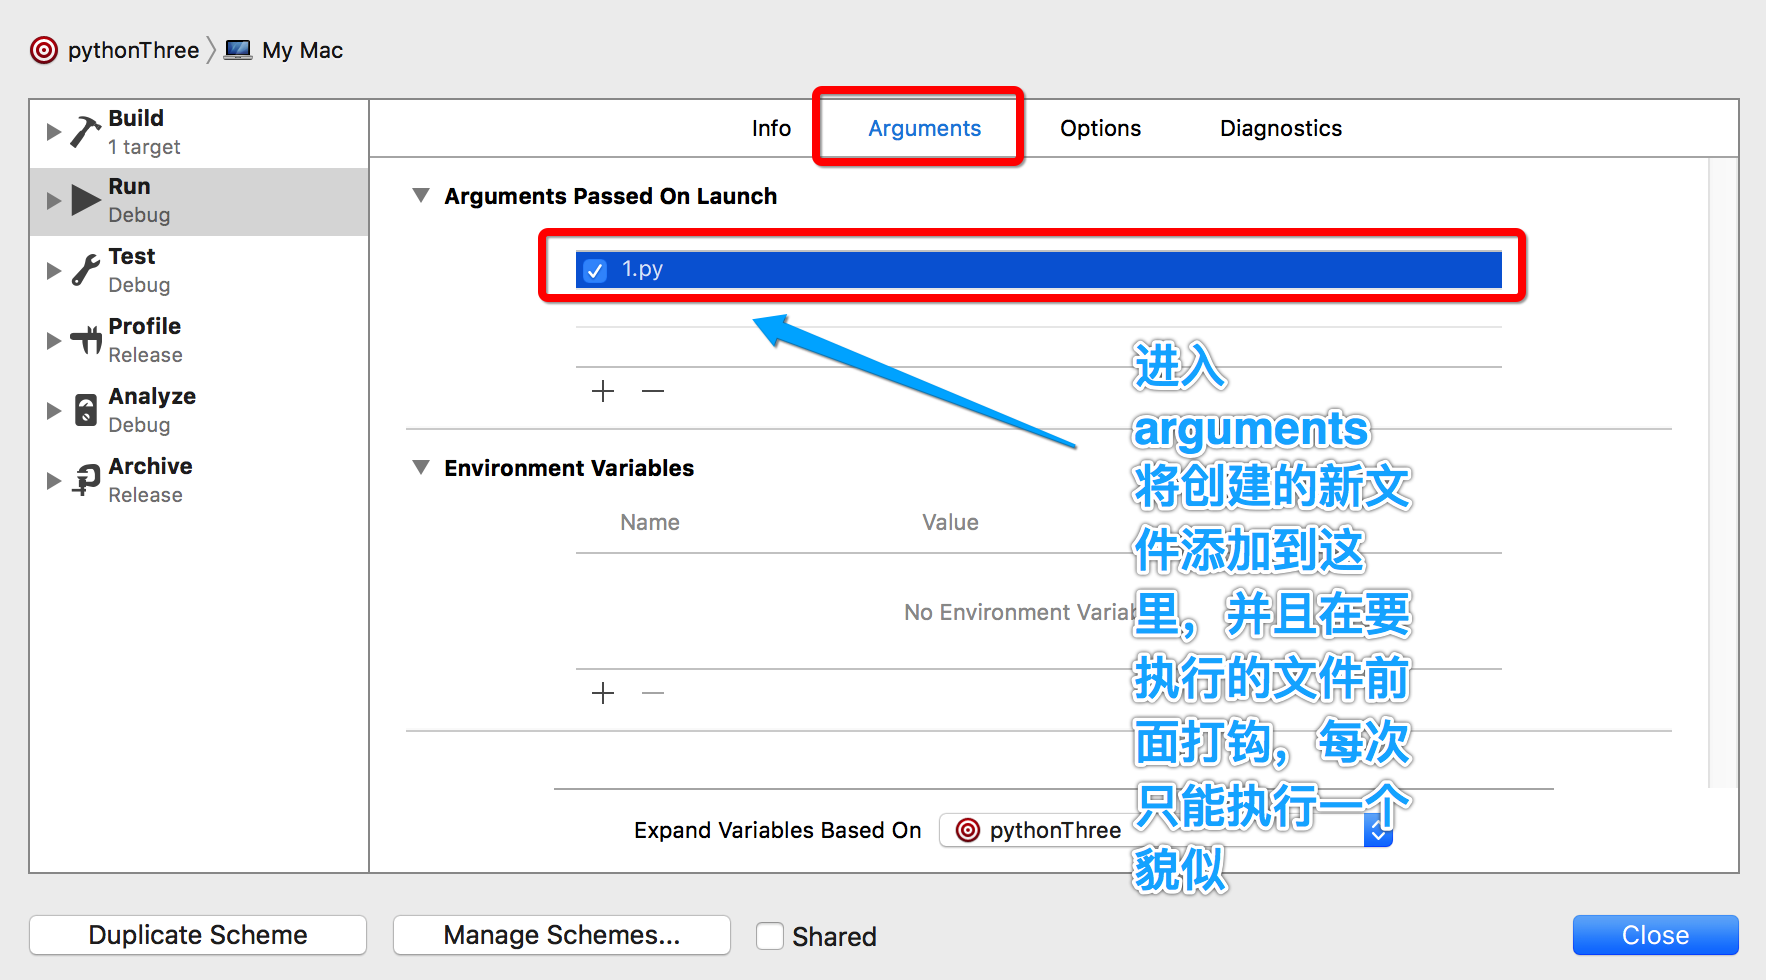Click the Build hammer icon
Viewport: 1766px width, 980px height.
(x=86, y=131)
